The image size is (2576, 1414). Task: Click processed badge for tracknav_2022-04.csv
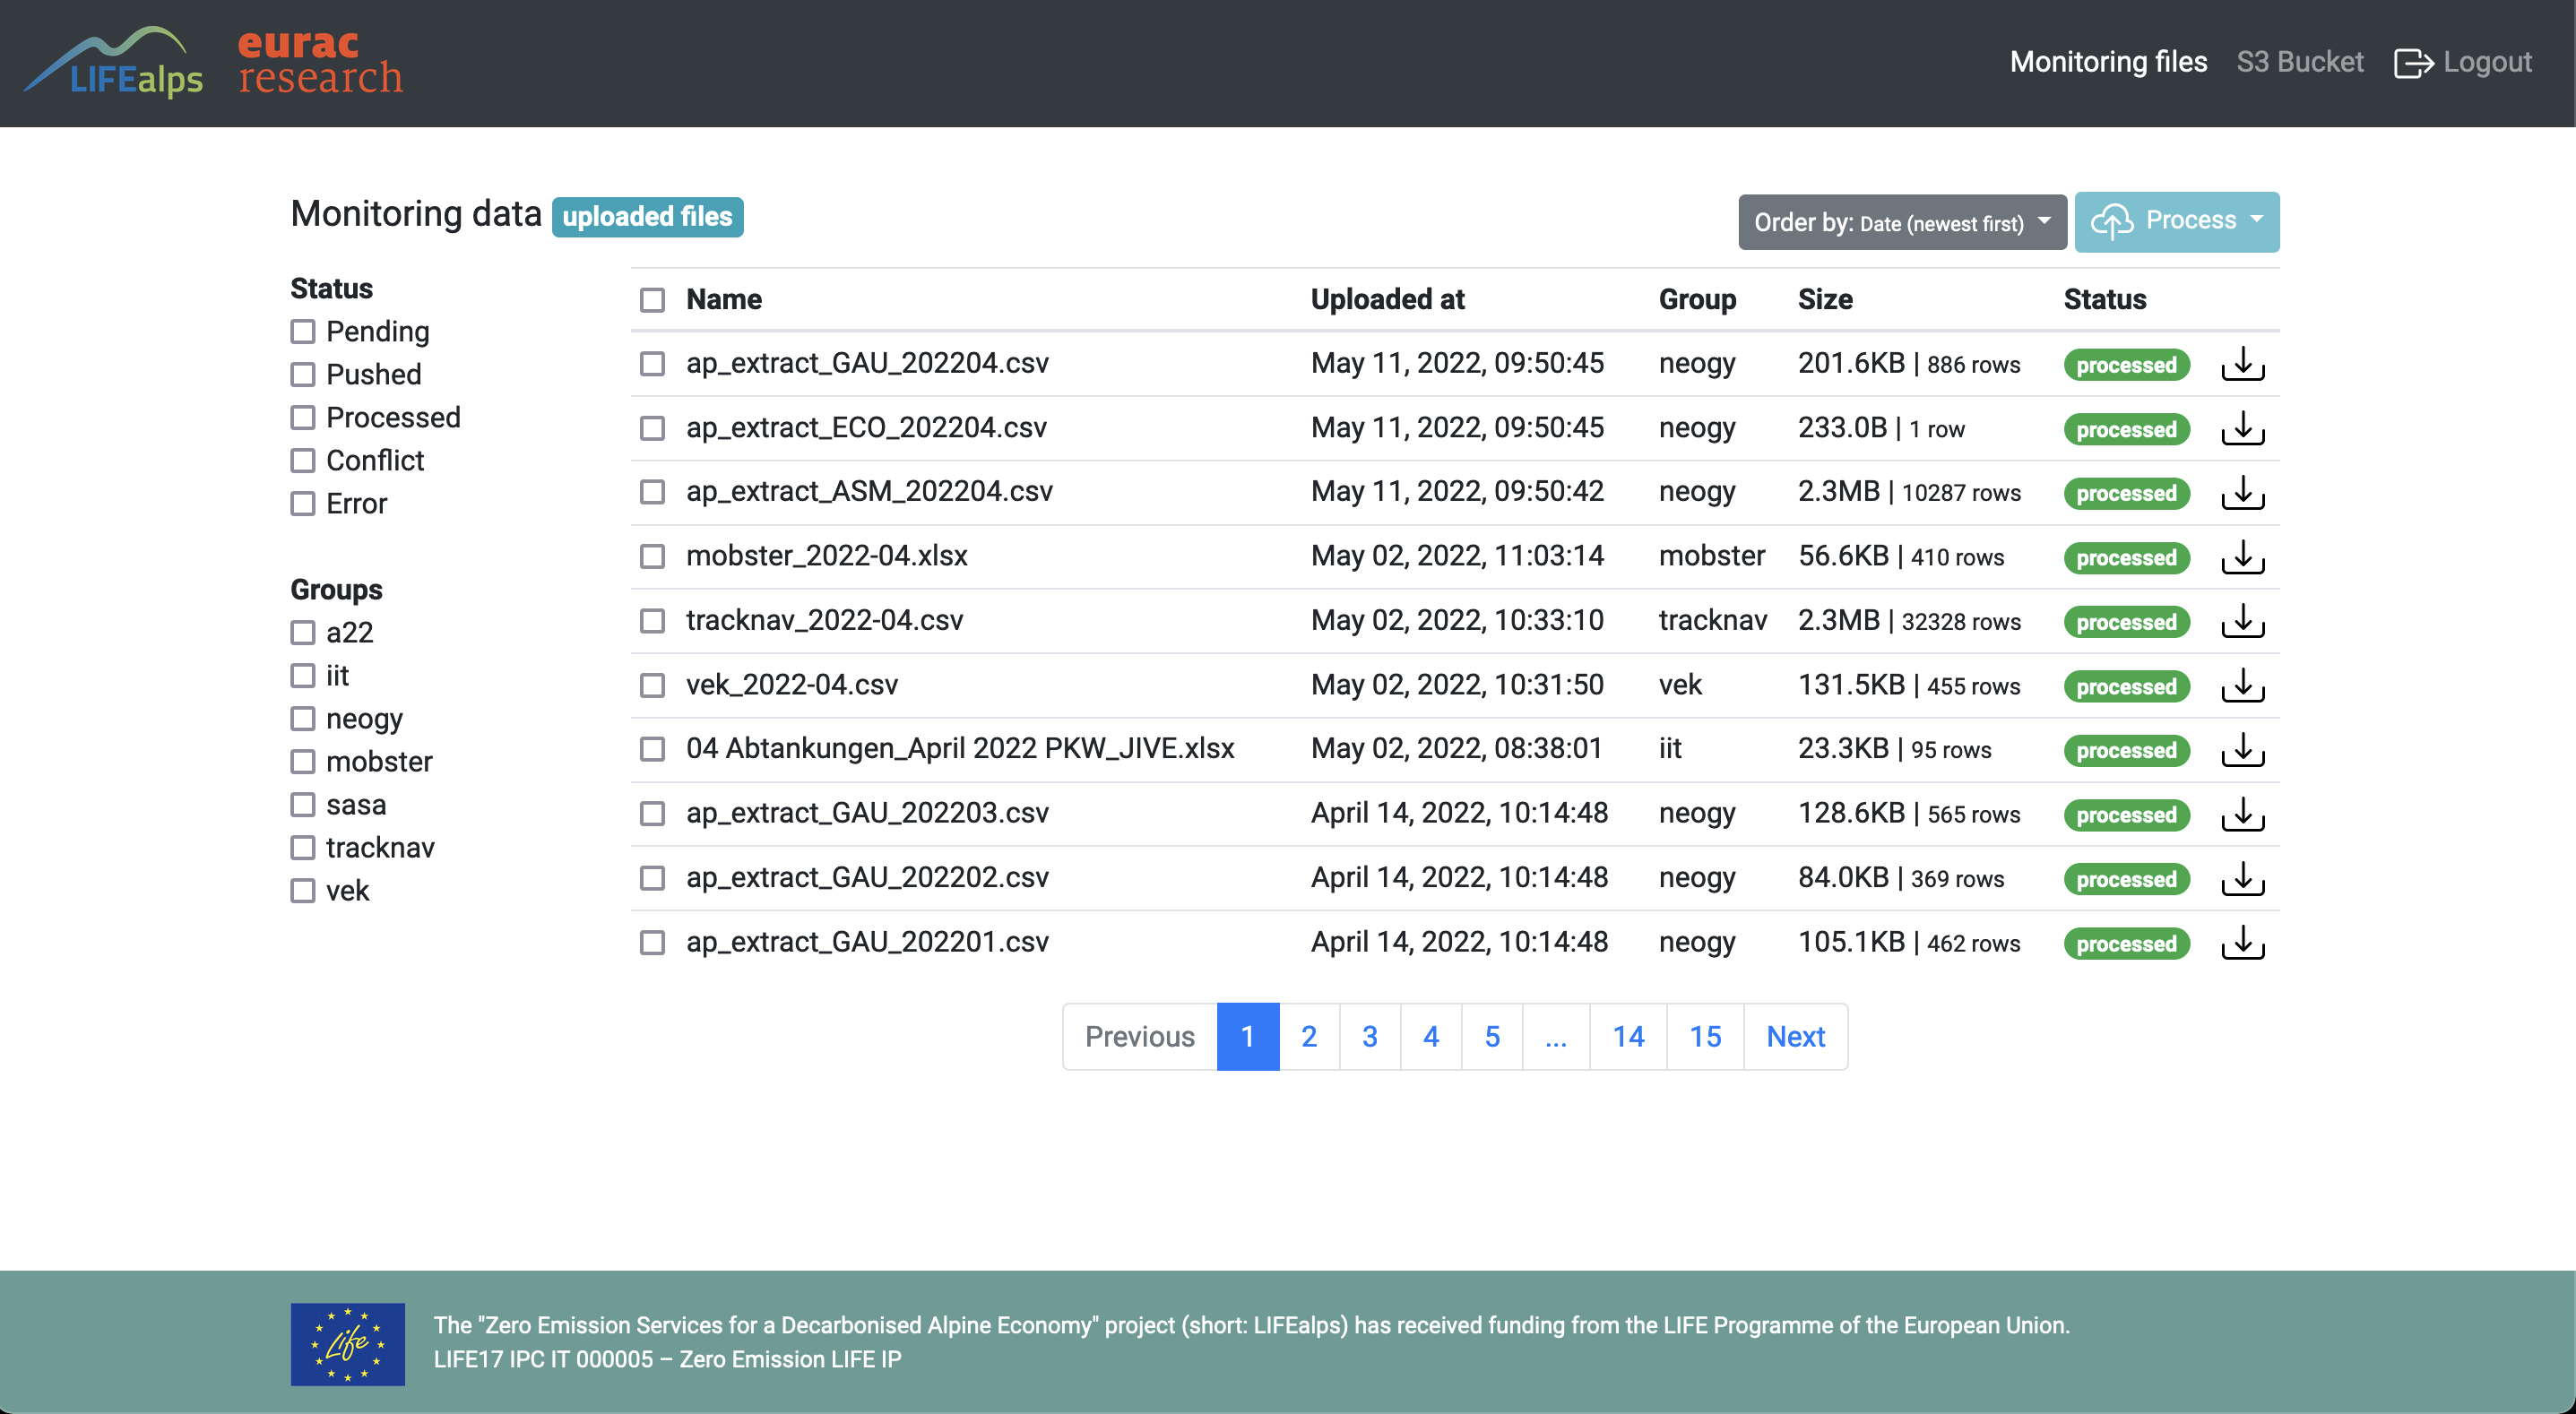(2126, 622)
